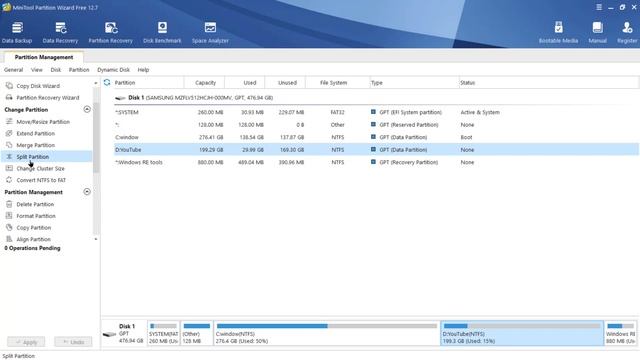Open the Disk menu
The height and width of the screenshot is (360, 640).
tap(56, 70)
